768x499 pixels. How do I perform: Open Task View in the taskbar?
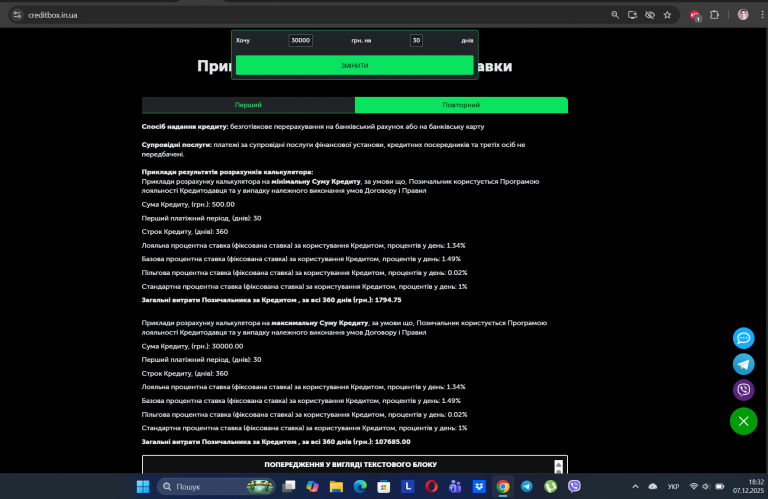click(289, 486)
